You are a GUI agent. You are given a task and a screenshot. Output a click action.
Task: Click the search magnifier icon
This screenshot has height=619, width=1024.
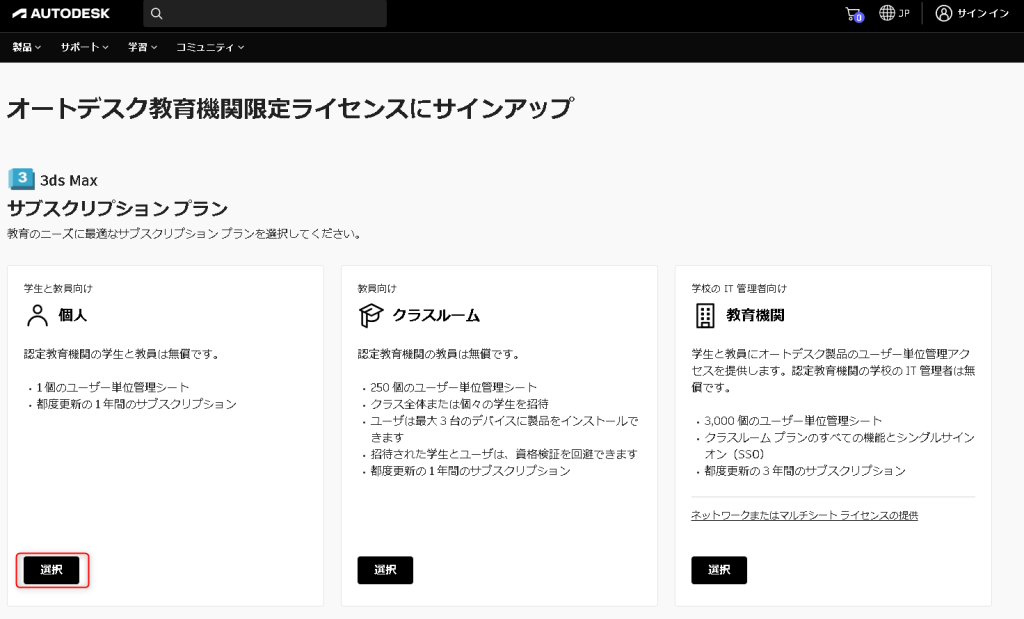(156, 14)
